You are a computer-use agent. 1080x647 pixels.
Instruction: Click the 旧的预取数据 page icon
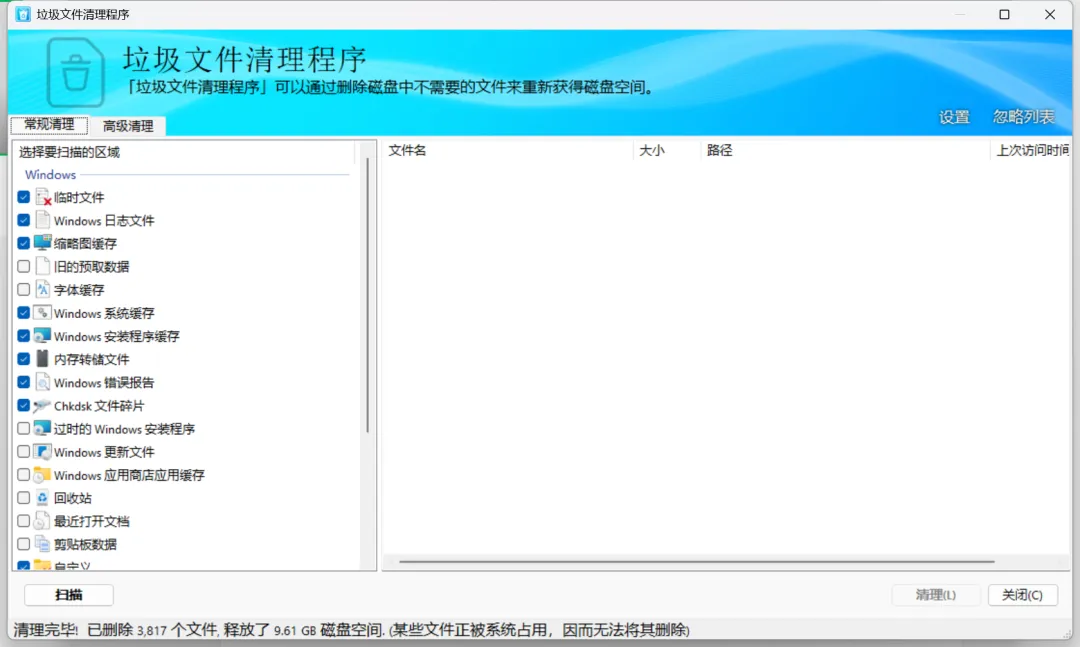[43, 267]
